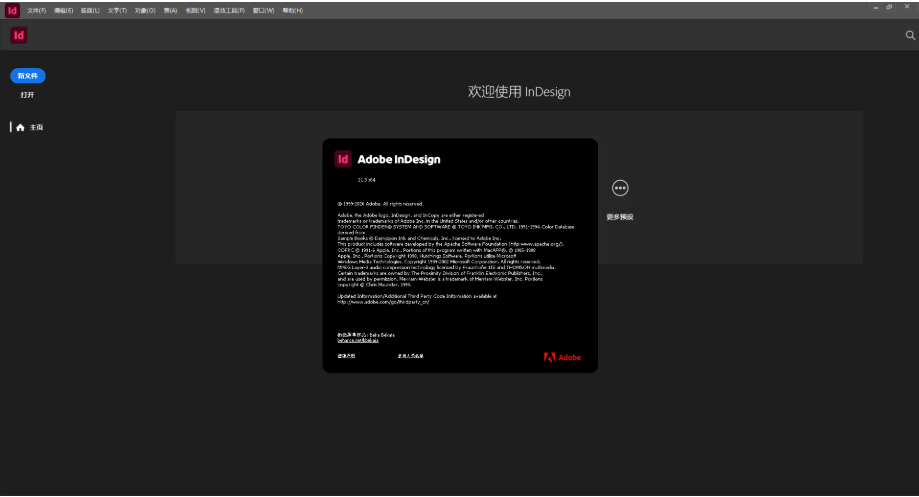Open the 文字(T) menu

[x=117, y=11]
